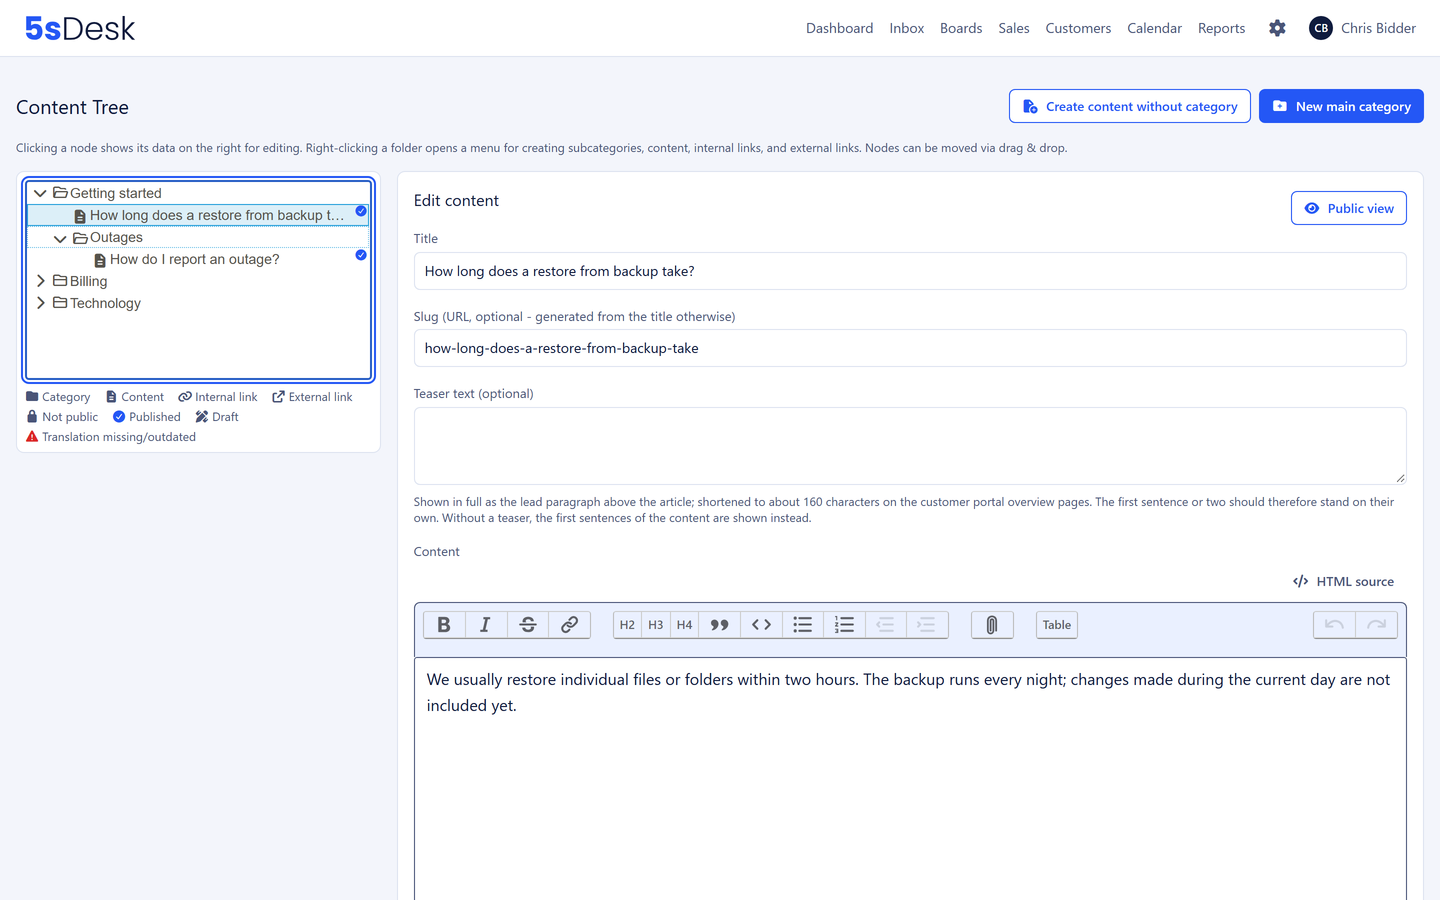Open the Boards section
Viewport: 1440px width, 900px height.
pyautogui.click(x=961, y=28)
